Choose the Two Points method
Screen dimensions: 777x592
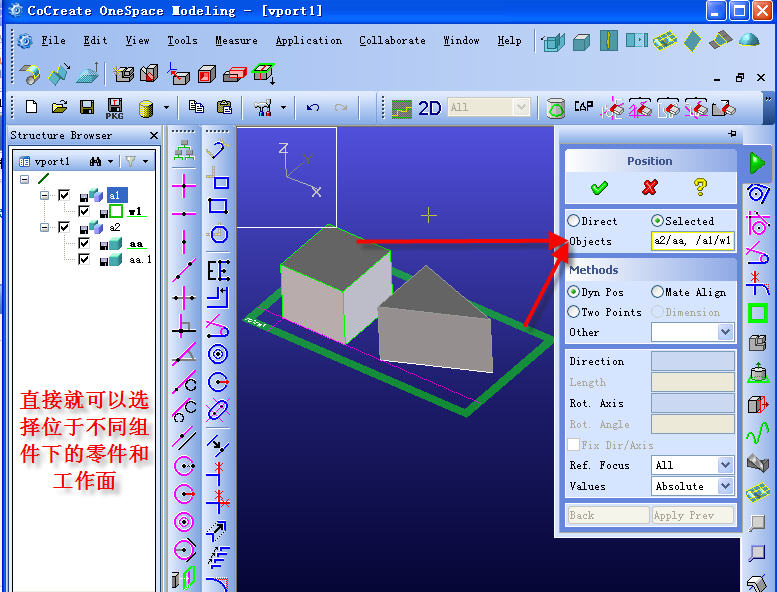(573, 312)
